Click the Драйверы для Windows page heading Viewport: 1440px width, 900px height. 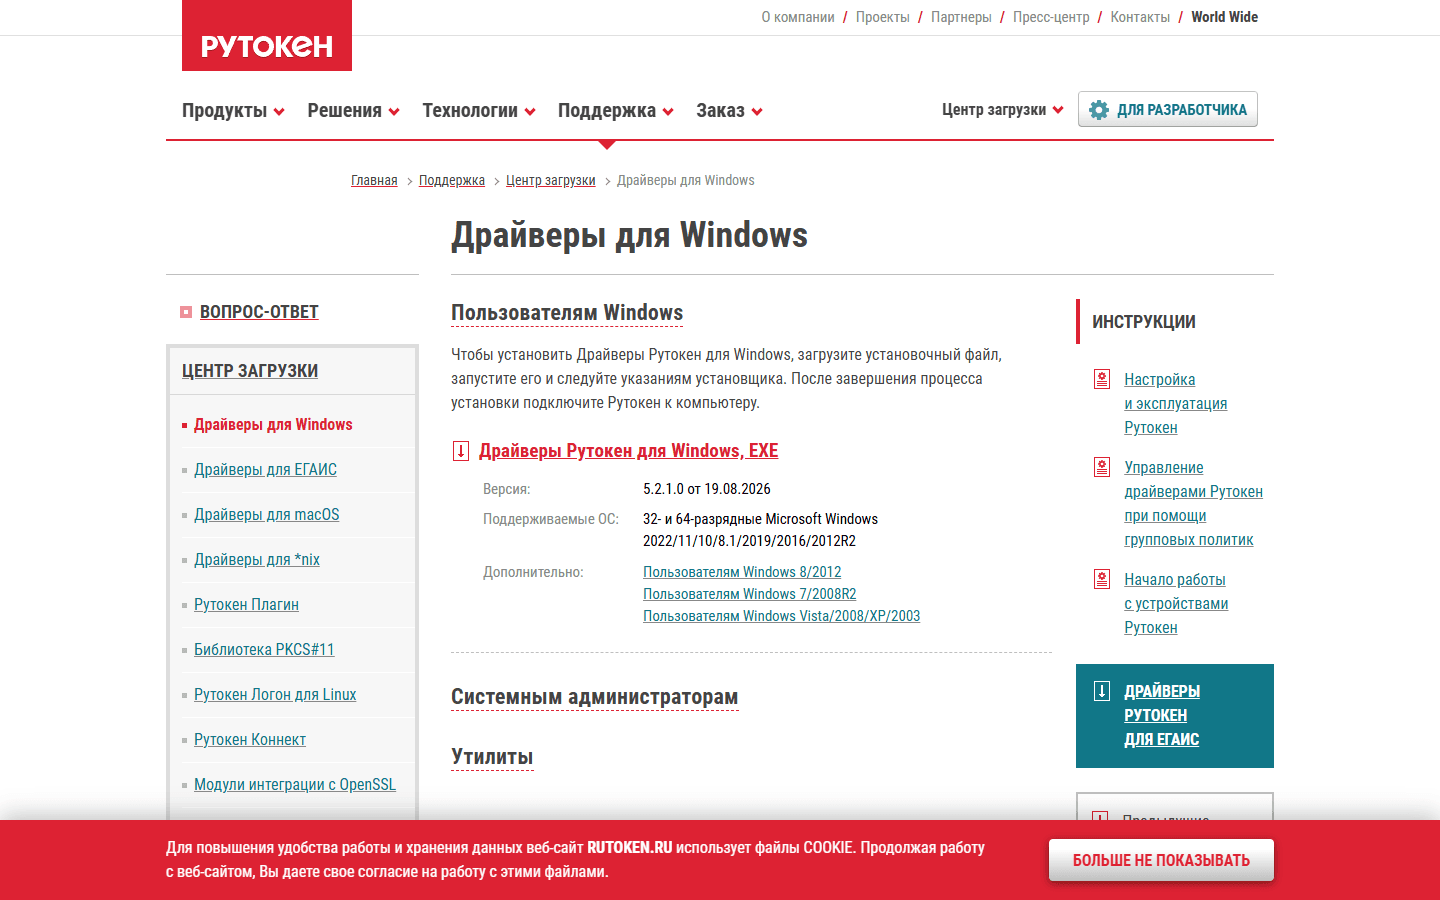pos(630,235)
